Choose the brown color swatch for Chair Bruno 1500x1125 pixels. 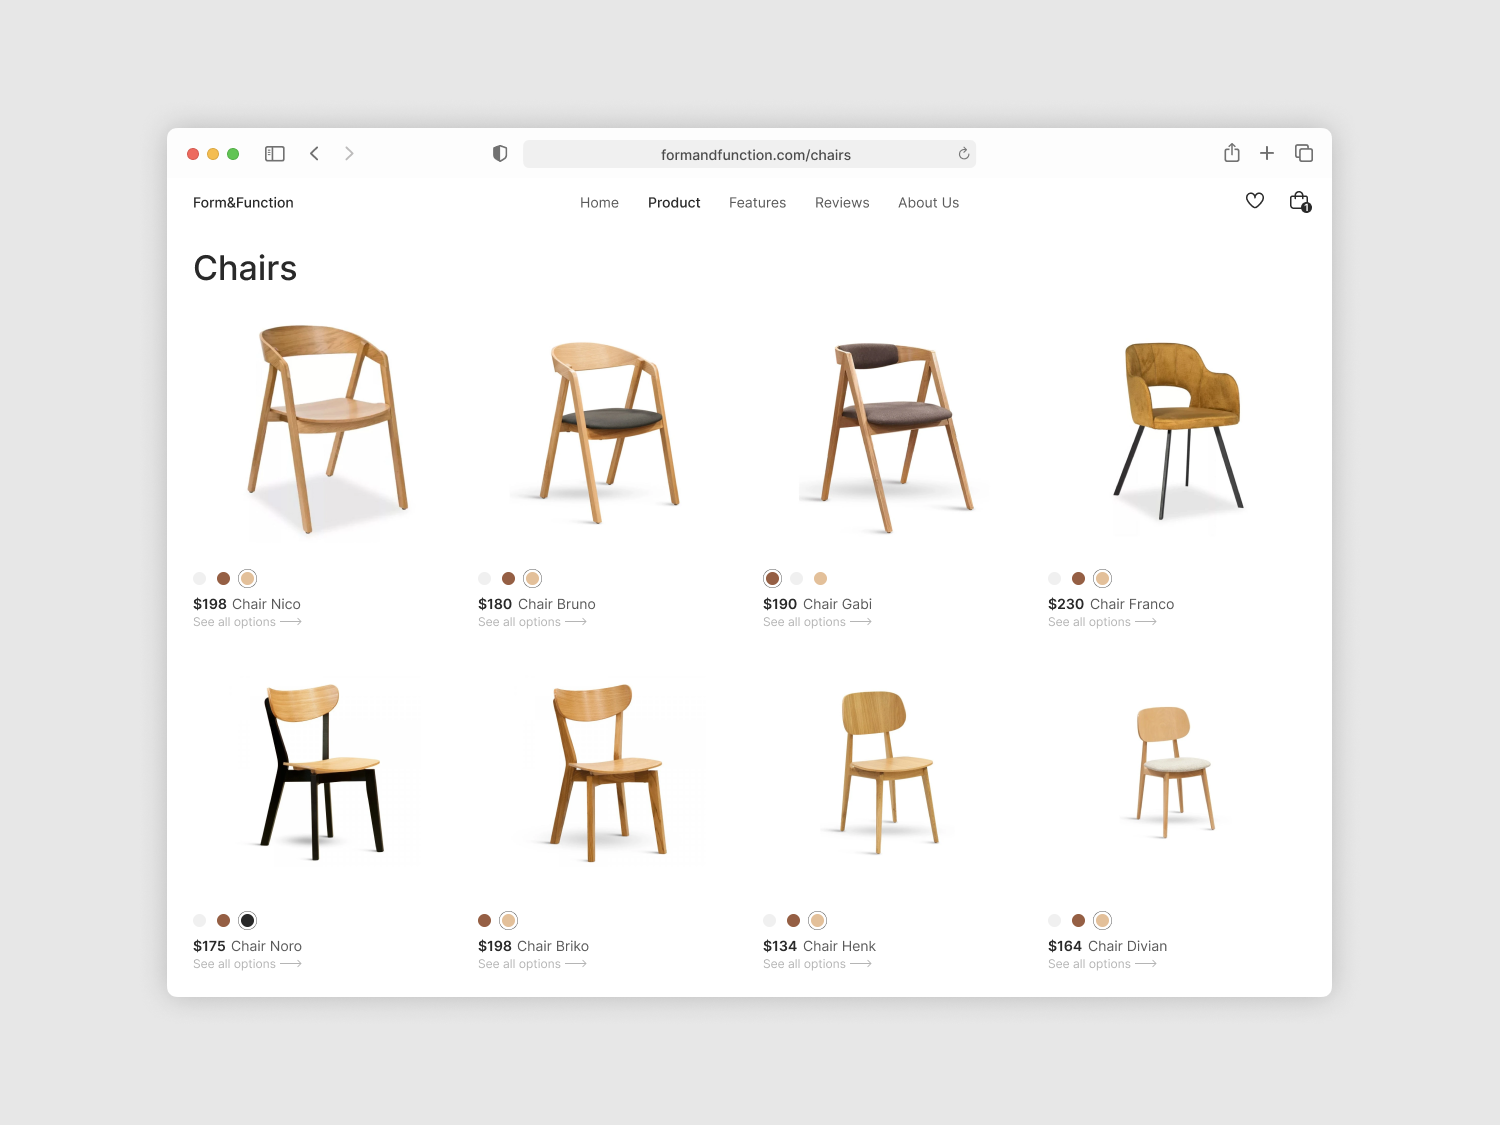pyautogui.click(x=509, y=578)
